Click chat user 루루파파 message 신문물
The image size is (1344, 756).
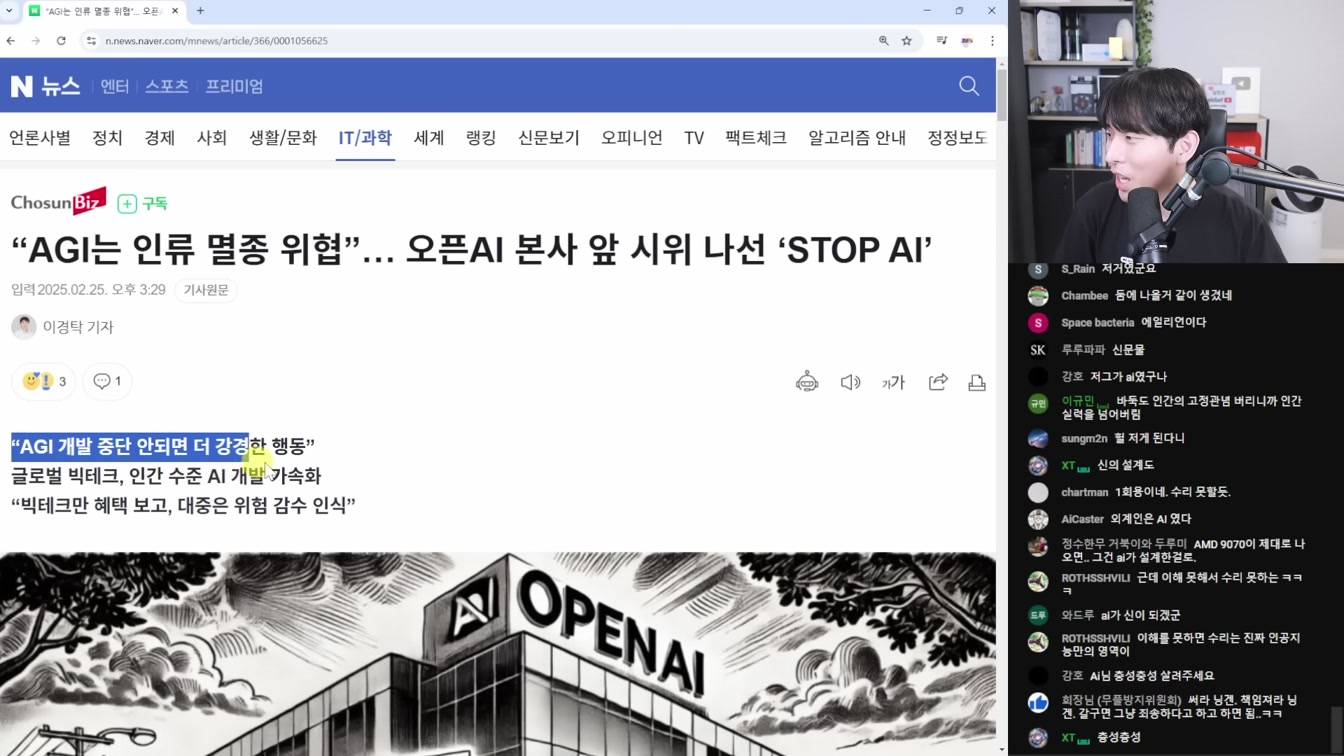[x=1128, y=350]
